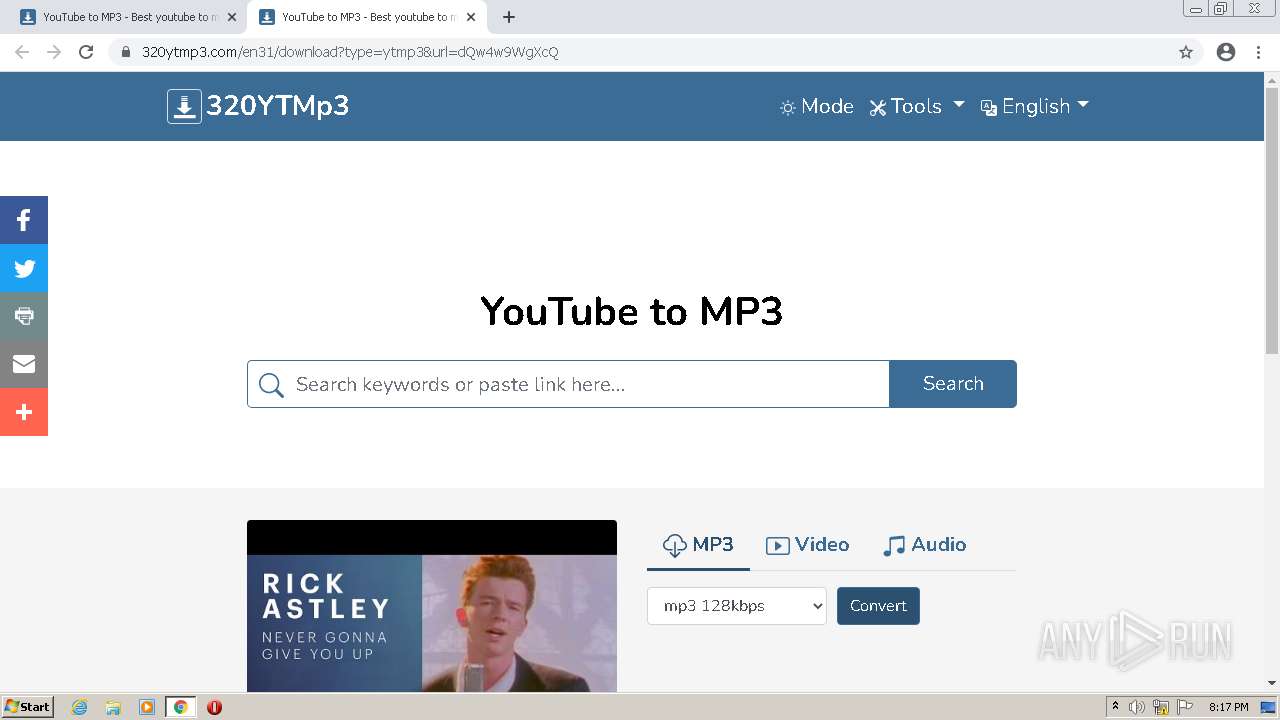Launch Internet Explorer from taskbar

click(79, 707)
